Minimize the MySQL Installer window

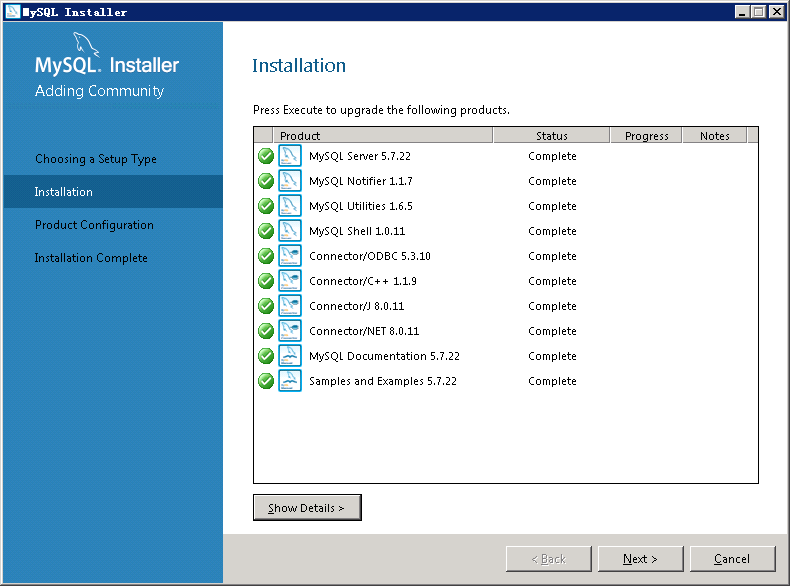(742, 12)
